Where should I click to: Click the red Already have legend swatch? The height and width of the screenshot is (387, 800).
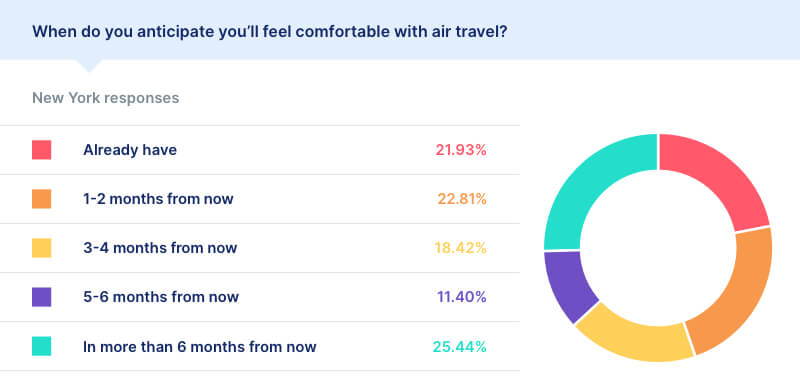click(41, 150)
